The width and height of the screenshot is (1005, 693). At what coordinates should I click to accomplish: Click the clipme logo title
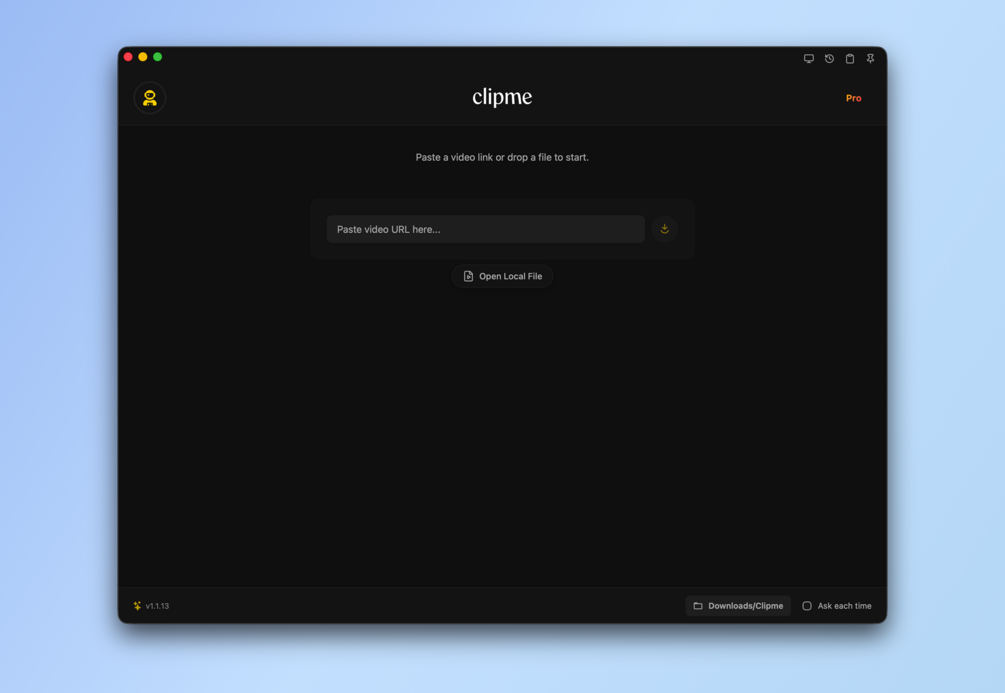(502, 97)
